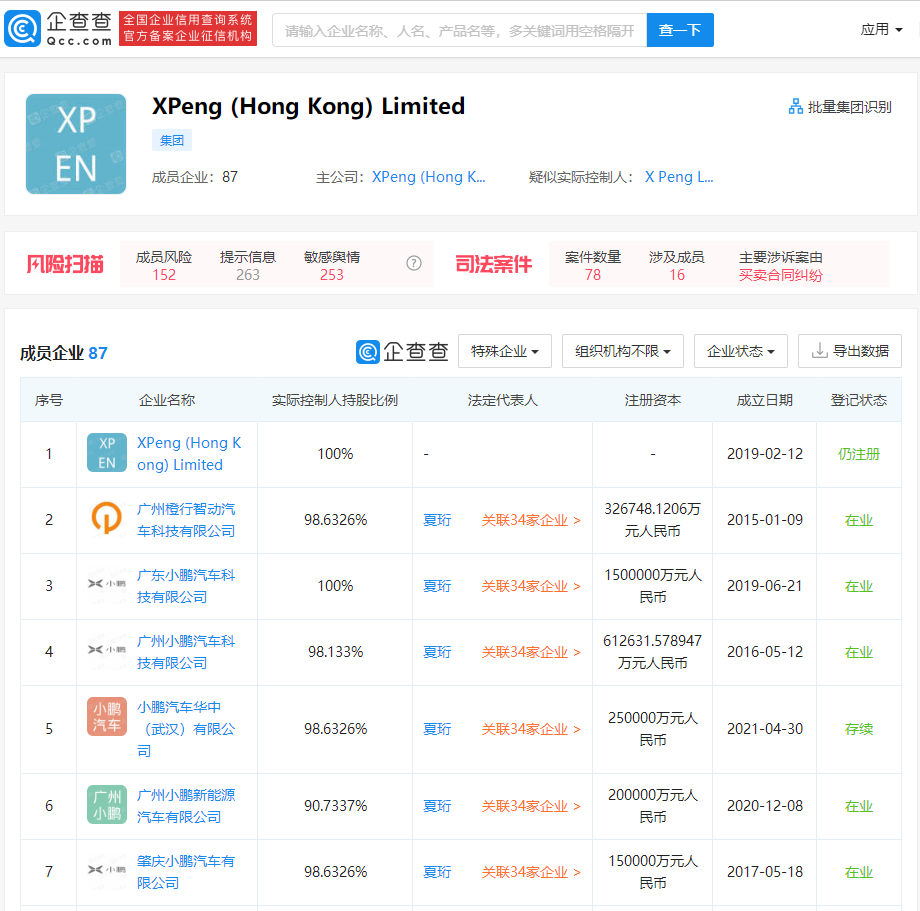The height and width of the screenshot is (911, 920).
Task: Click 成立日期 column header
Action: tap(765, 400)
